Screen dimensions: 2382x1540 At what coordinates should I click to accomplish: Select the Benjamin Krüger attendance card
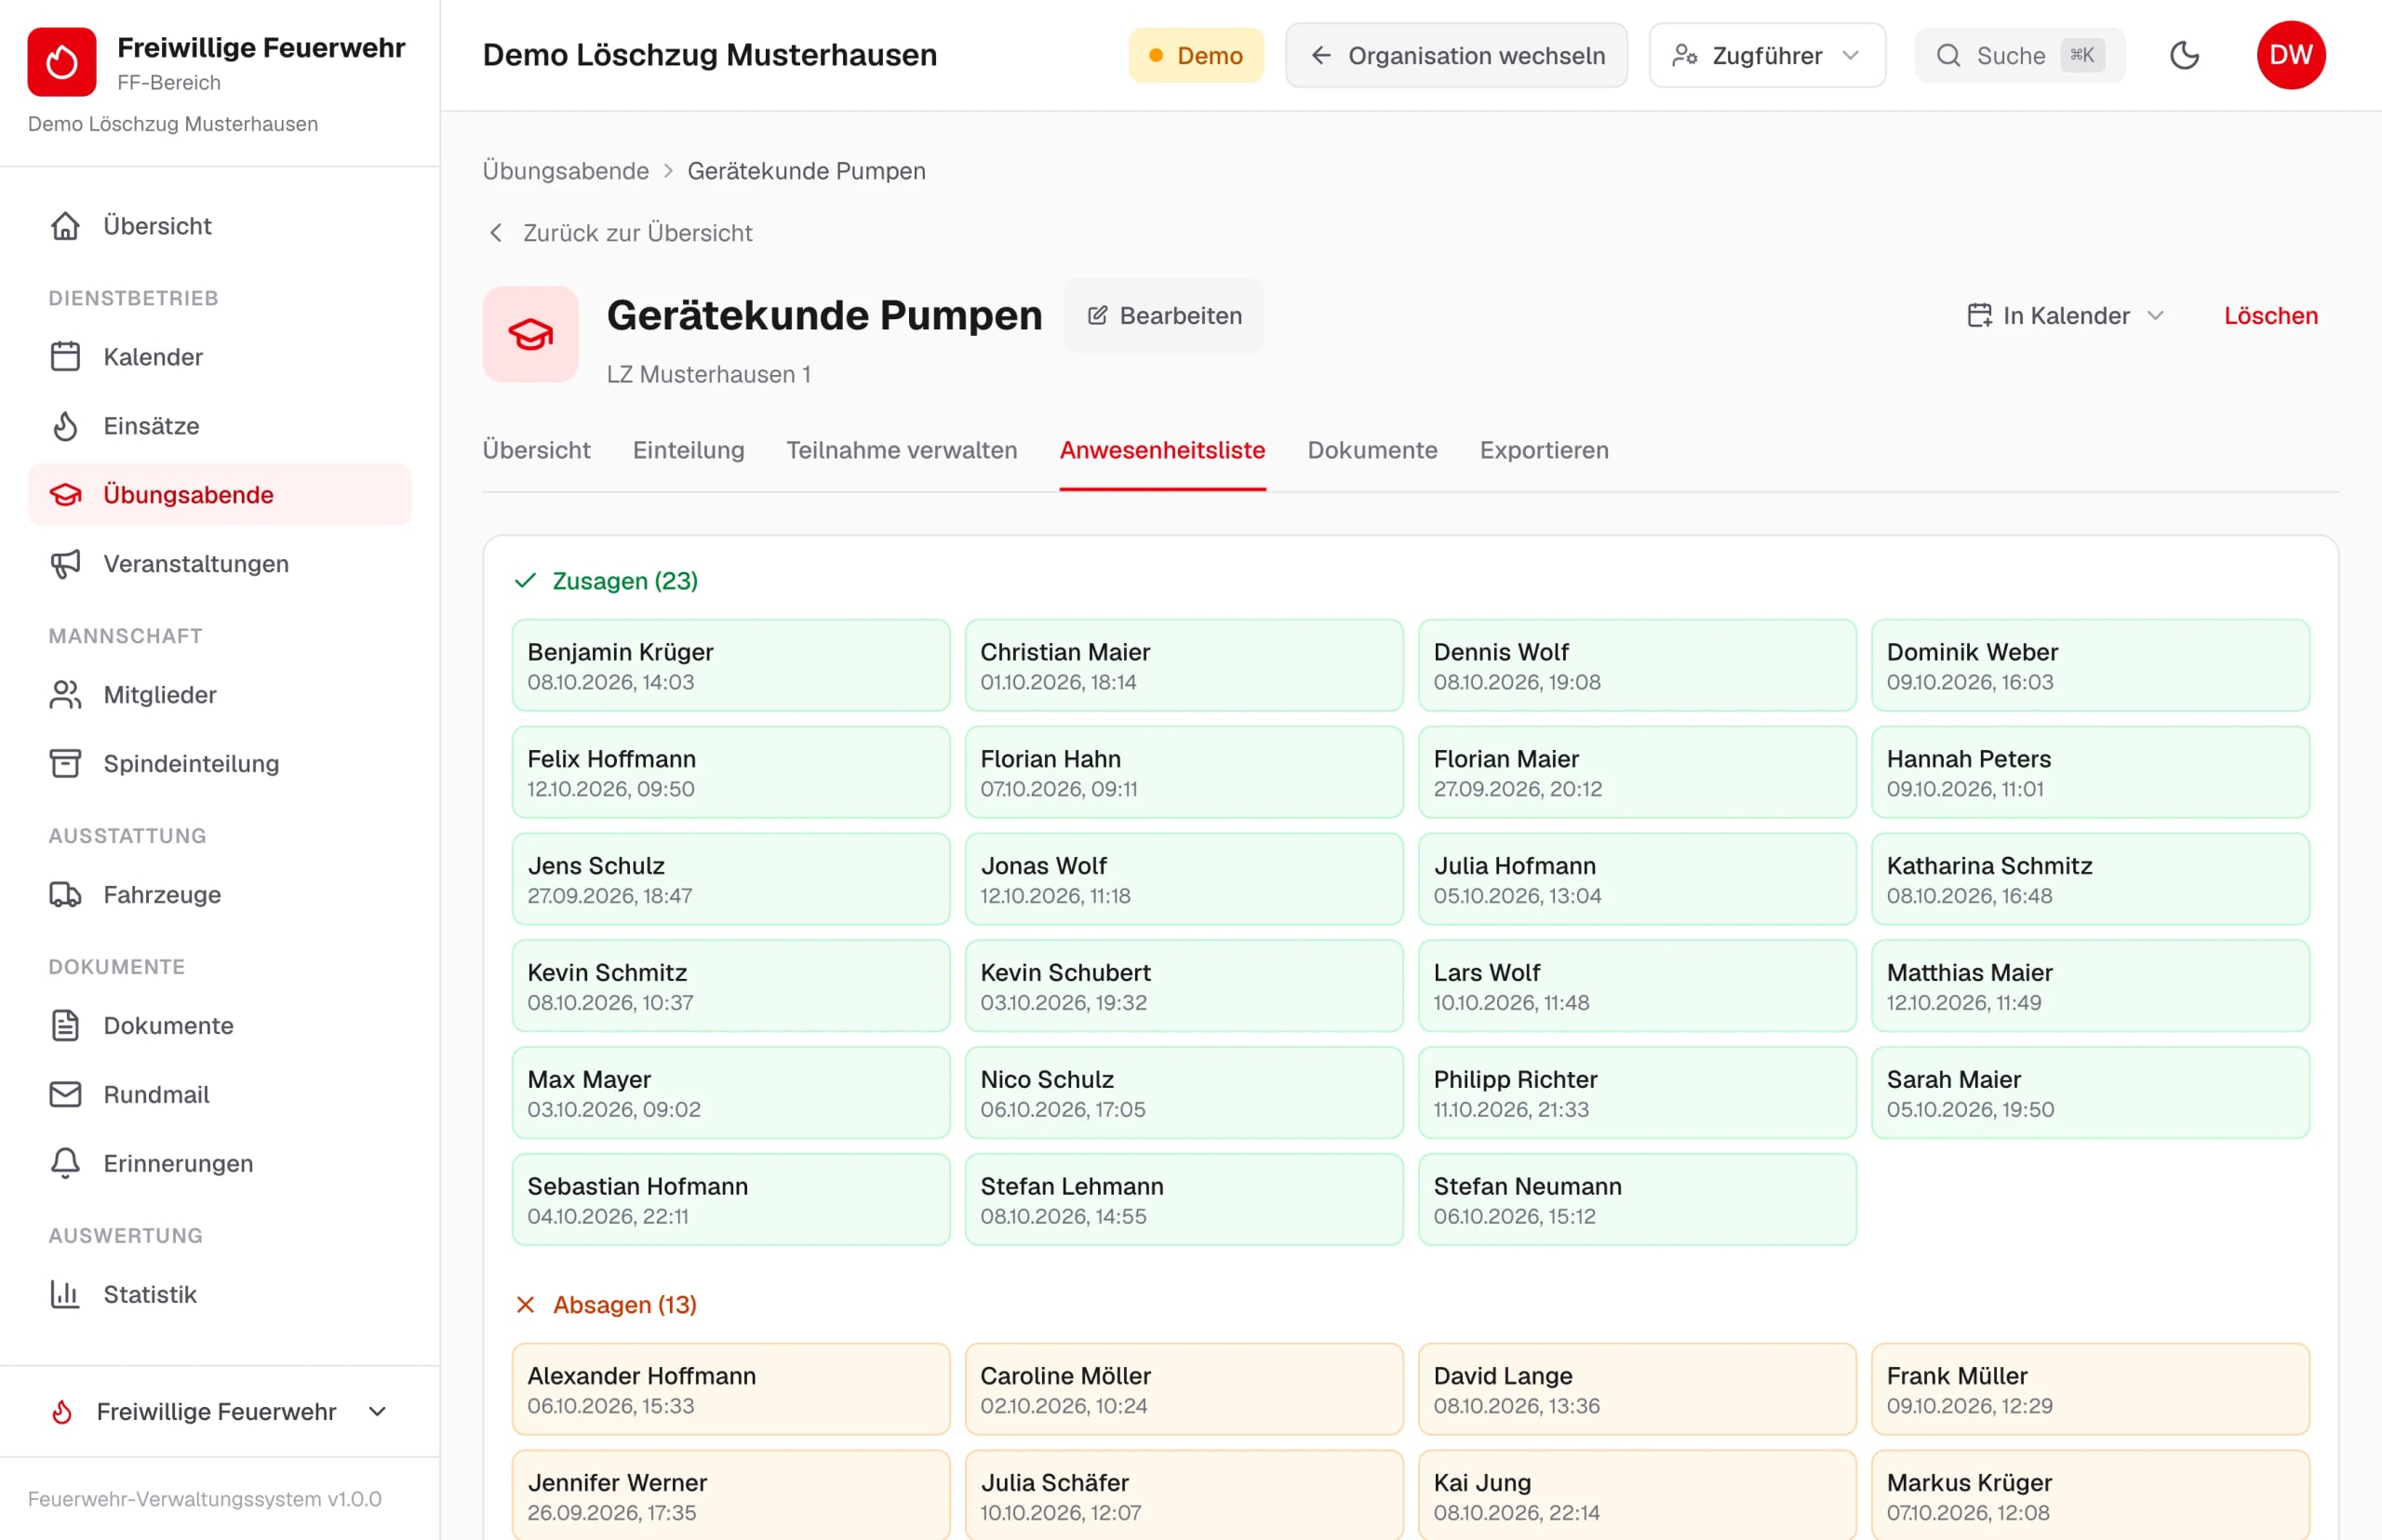pyautogui.click(x=731, y=665)
